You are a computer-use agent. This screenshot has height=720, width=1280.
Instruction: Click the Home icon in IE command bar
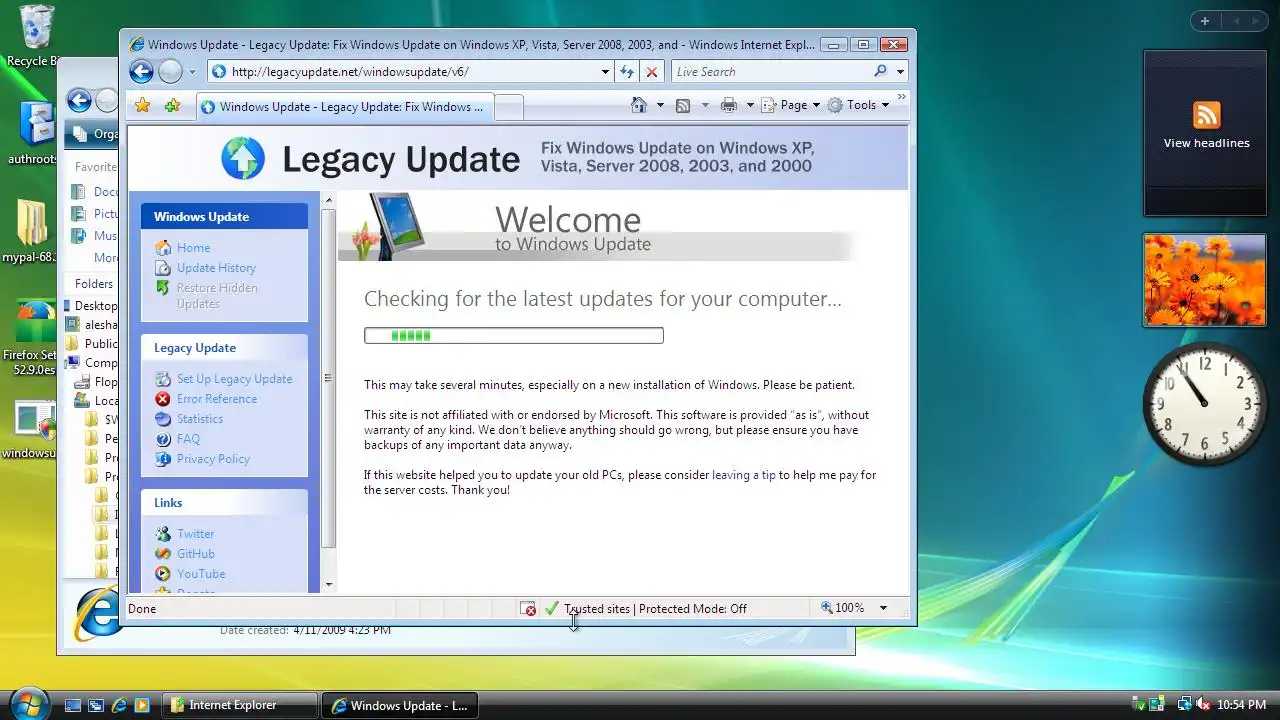pos(639,105)
